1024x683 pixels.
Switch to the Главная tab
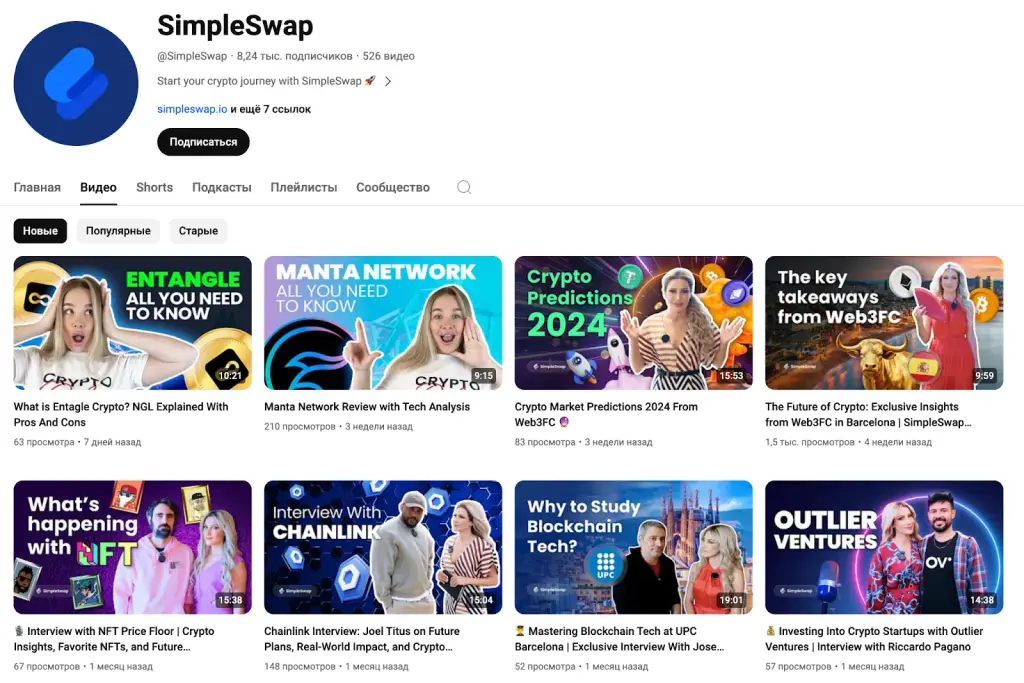coord(37,187)
